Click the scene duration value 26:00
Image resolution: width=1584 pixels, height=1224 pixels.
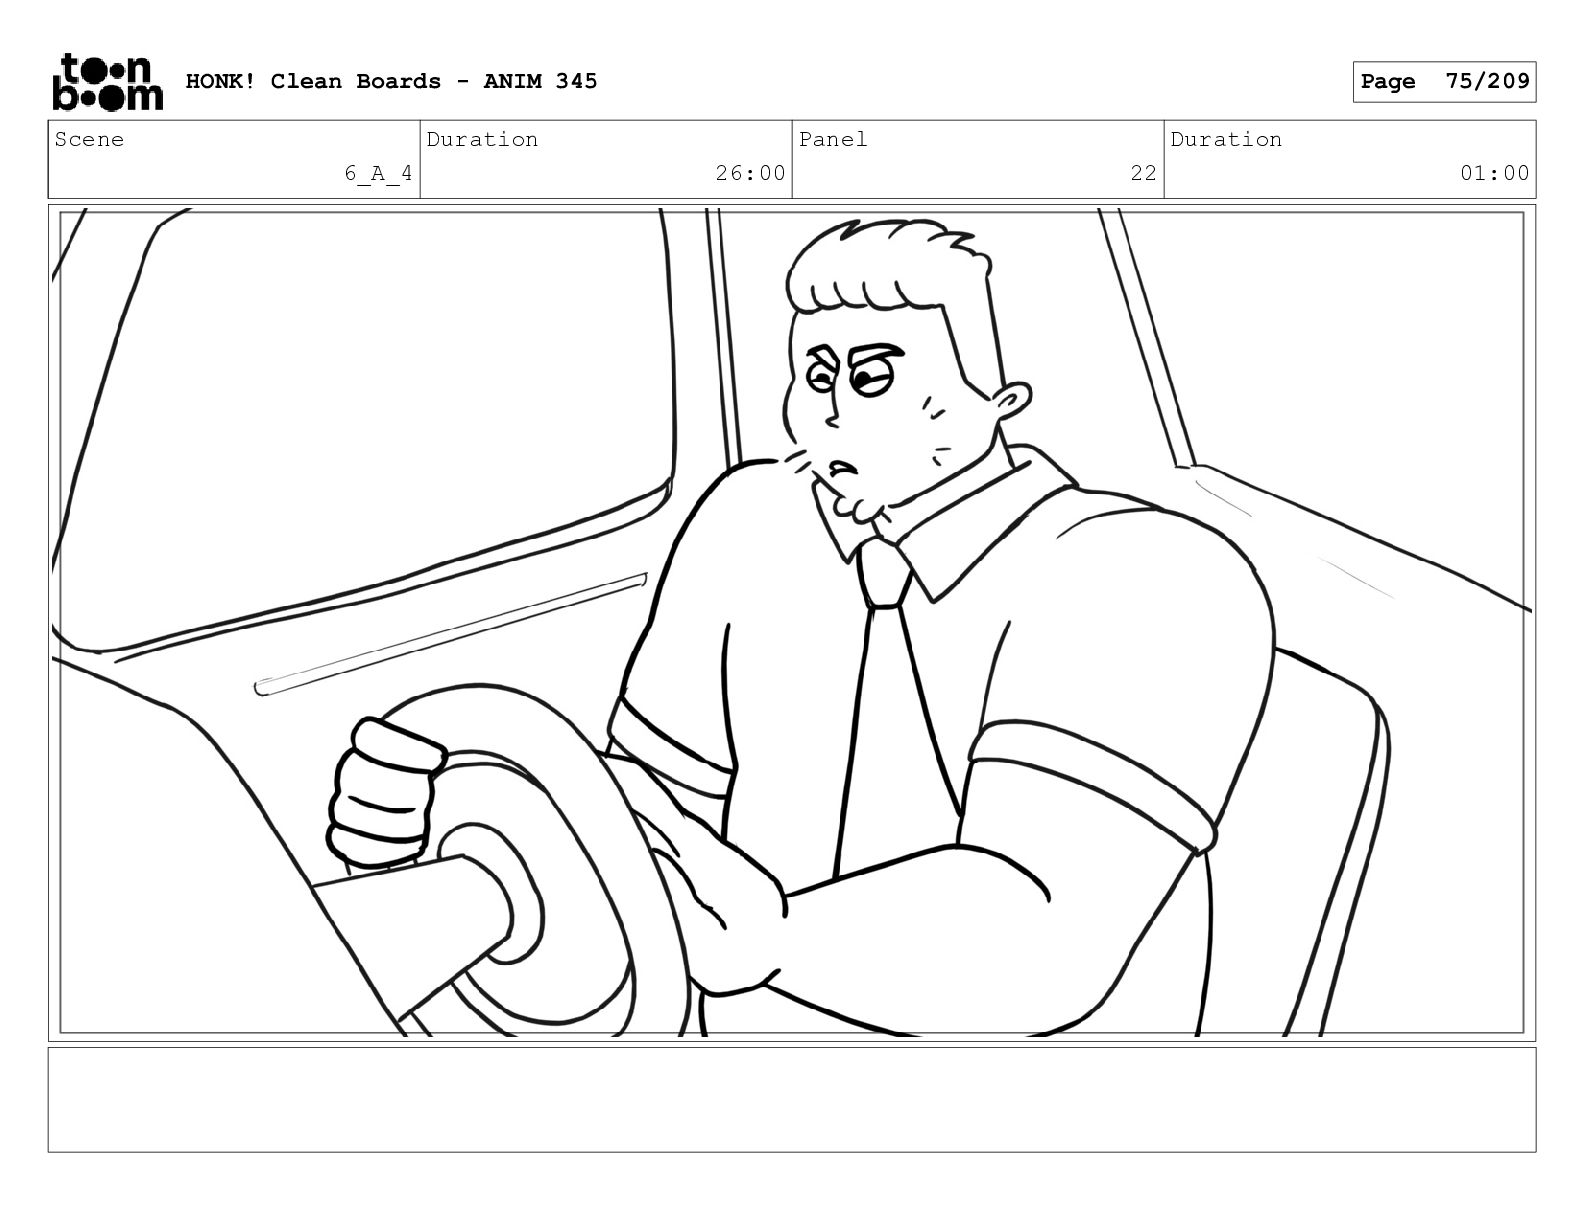pyautogui.click(x=750, y=174)
